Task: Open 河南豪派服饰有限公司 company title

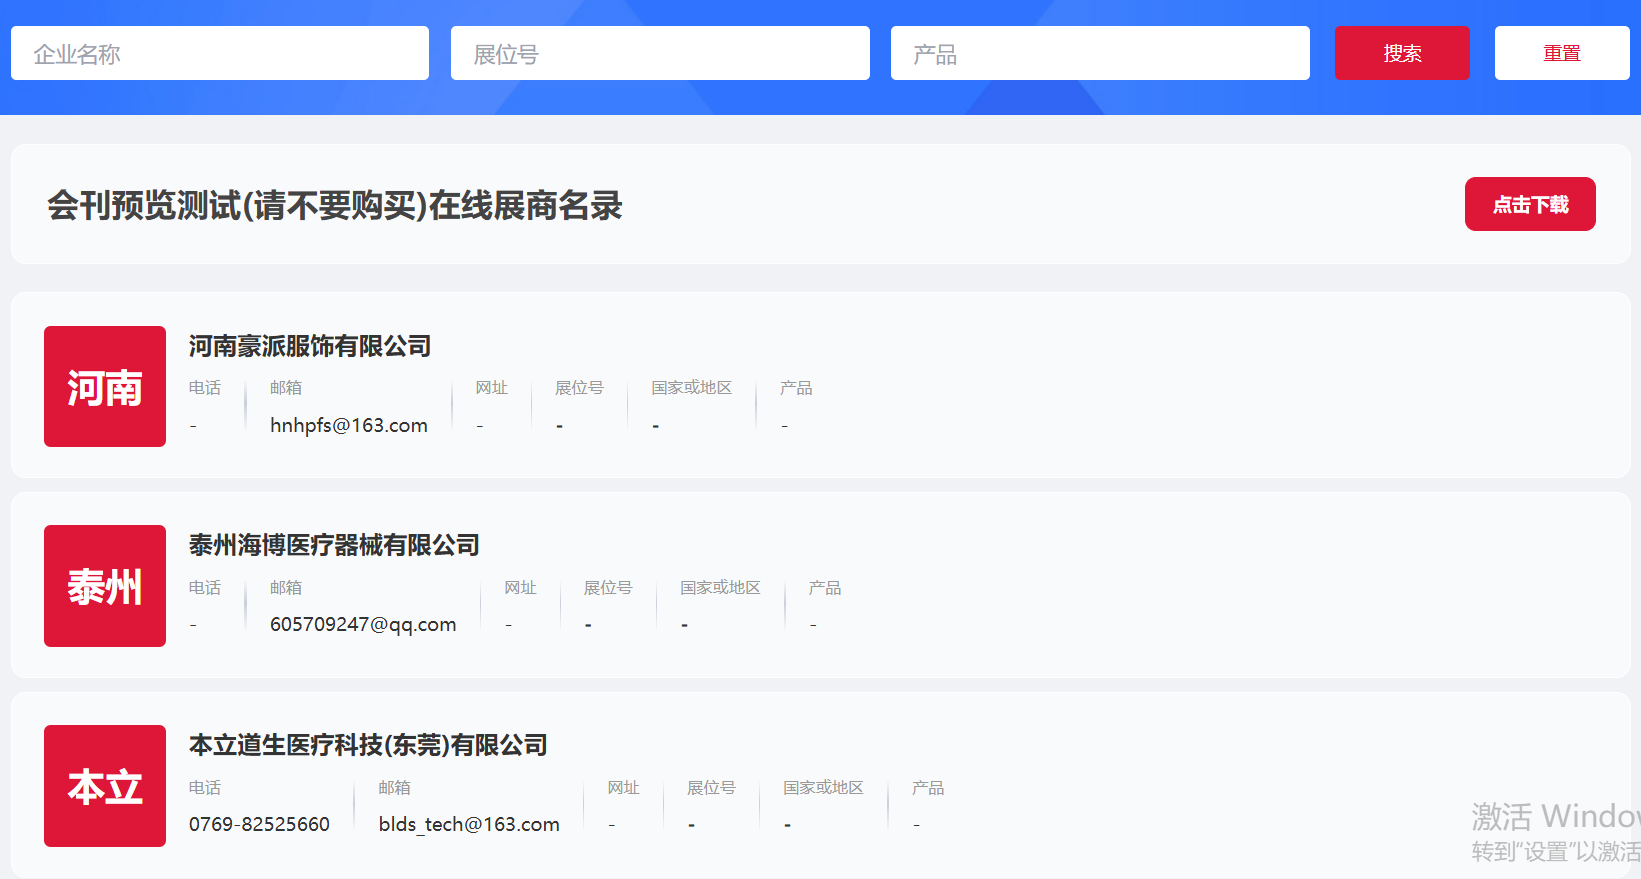Action: tap(310, 346)
